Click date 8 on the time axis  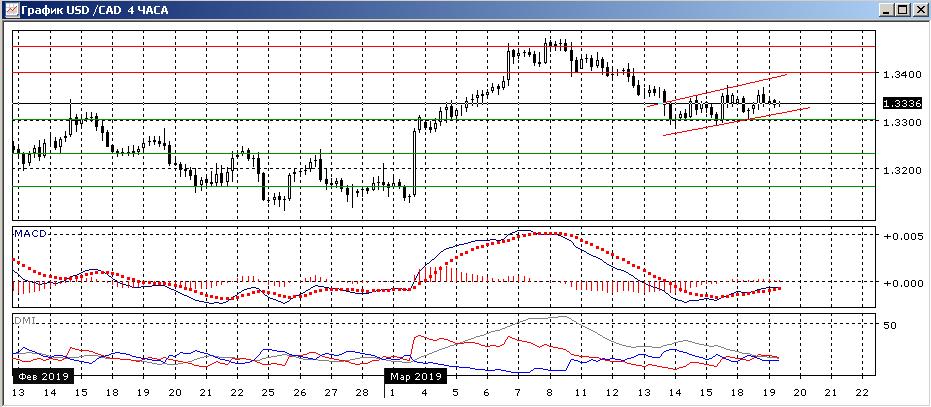tap(548, 394)
